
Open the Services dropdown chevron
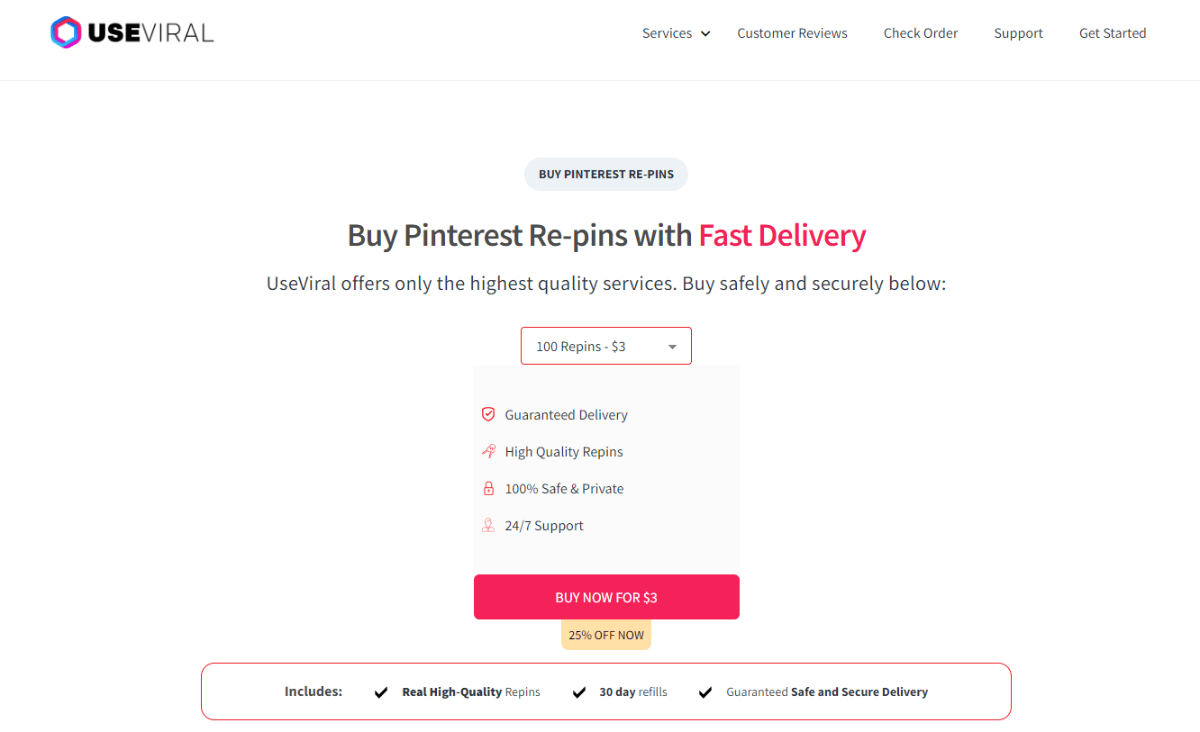coord(706,33)
